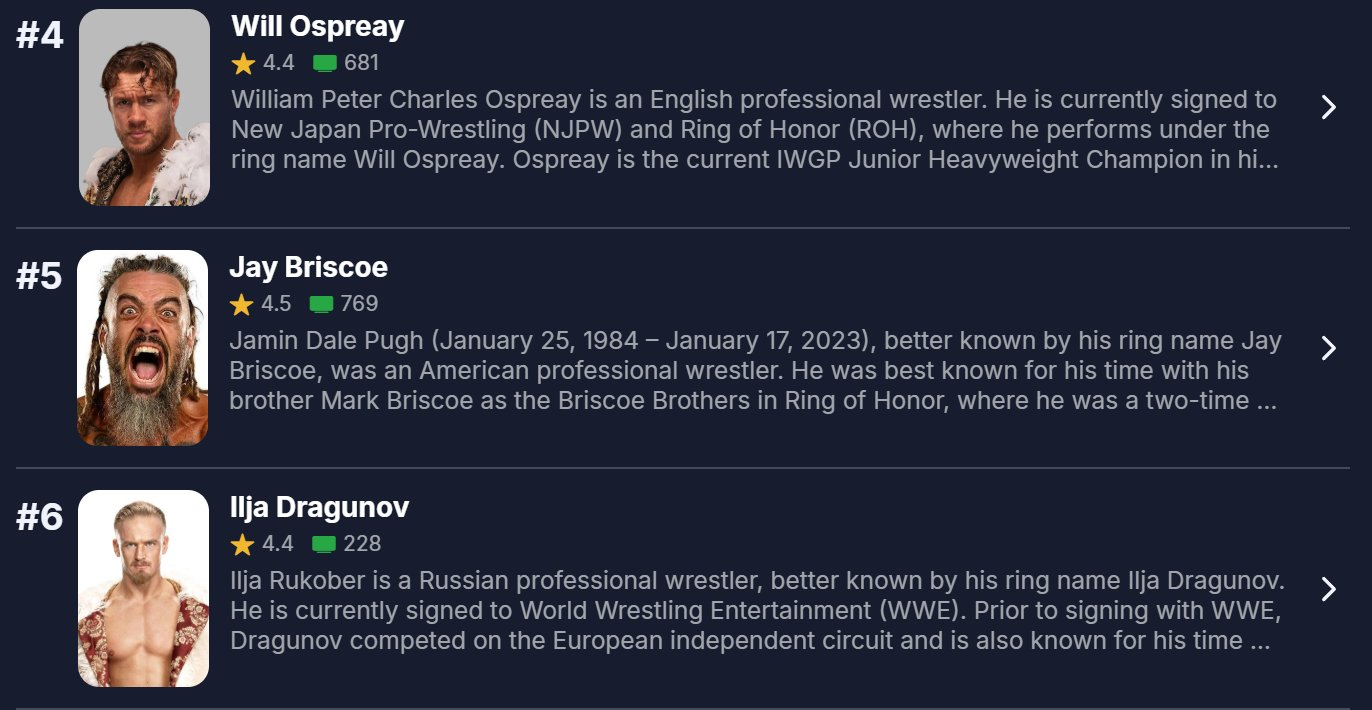This screenshot has width=1372, height=710.
Task: Open the Jay Briscoe name link
Action: (x=308, y=267)
